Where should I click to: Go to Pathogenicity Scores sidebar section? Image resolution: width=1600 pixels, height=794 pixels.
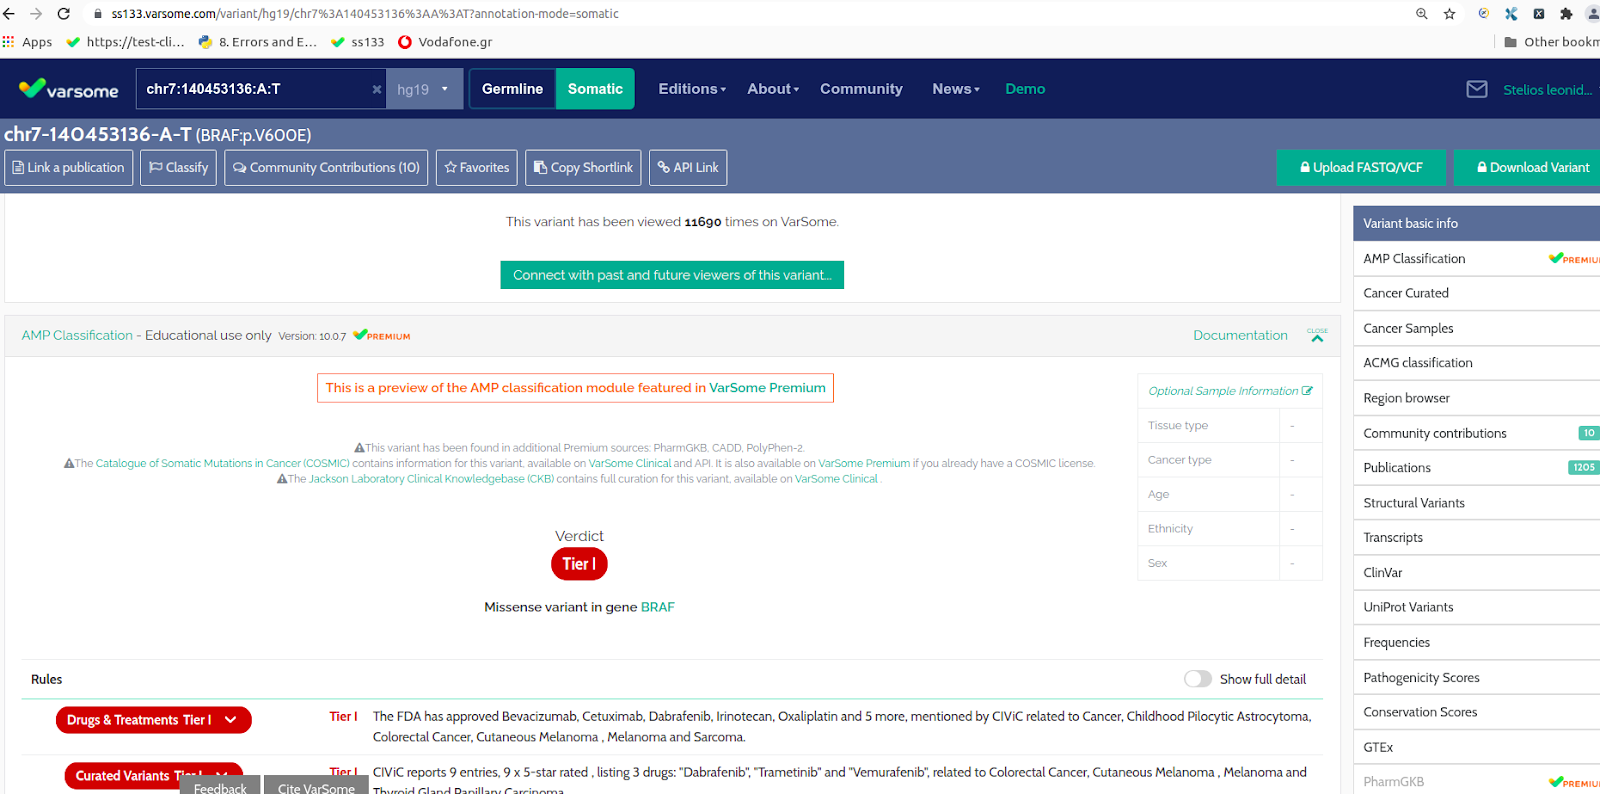pos(1476,677)
